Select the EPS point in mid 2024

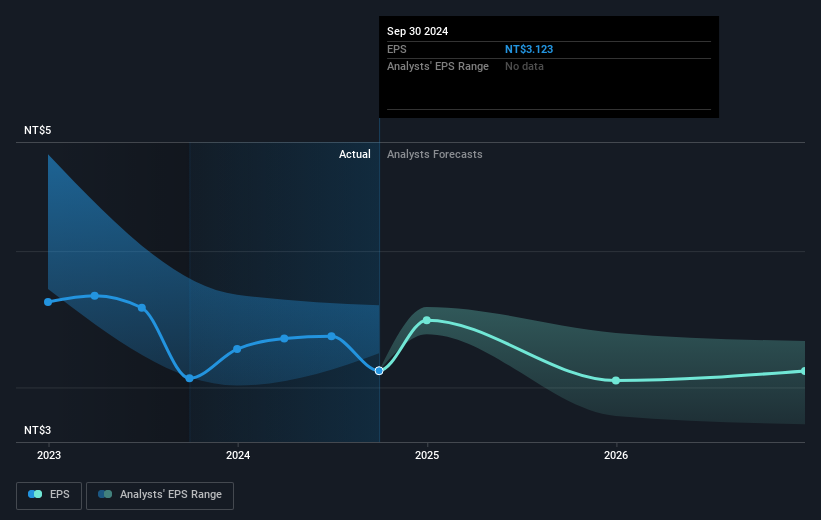(x=331, y=336)
